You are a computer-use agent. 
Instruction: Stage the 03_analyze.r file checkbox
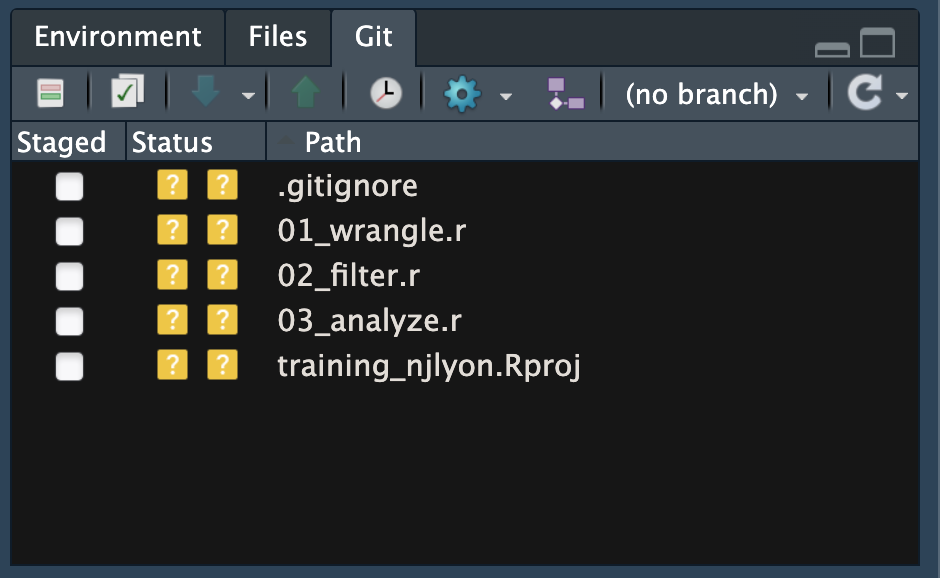coord(69,322)
